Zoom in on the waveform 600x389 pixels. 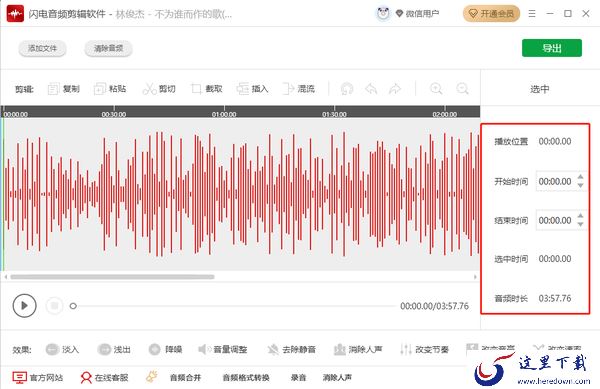tap(436, 89)
